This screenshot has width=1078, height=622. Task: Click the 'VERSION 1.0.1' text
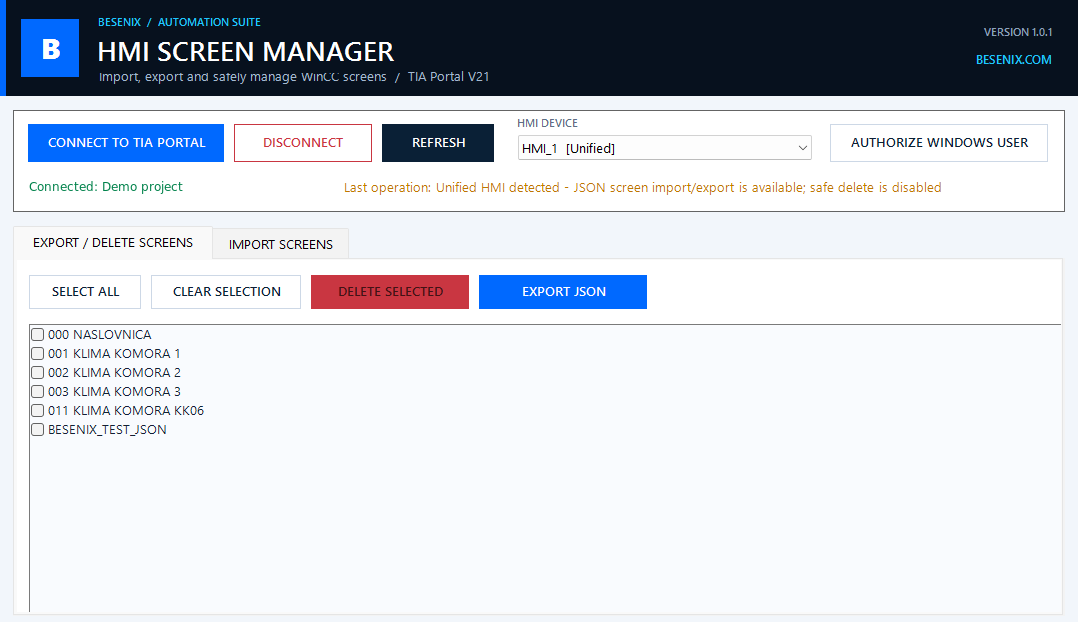click(x=1018, y=32)
